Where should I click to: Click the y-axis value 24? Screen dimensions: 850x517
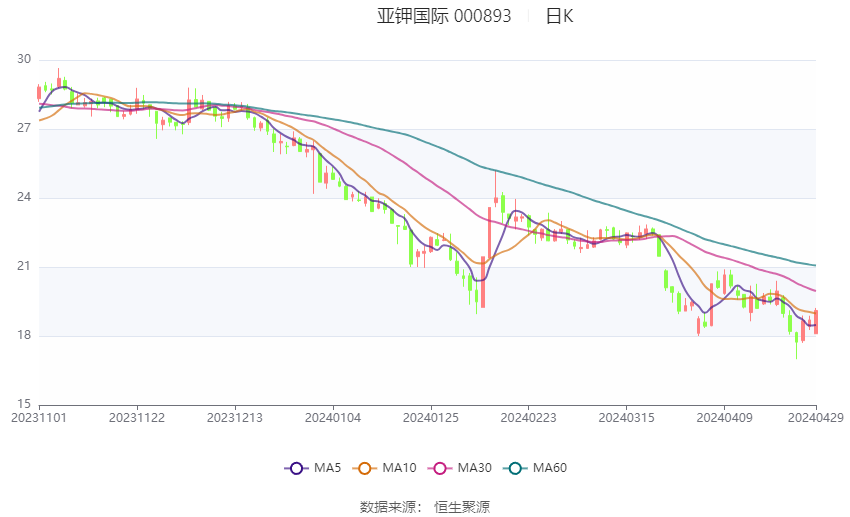tap(24, 197)
